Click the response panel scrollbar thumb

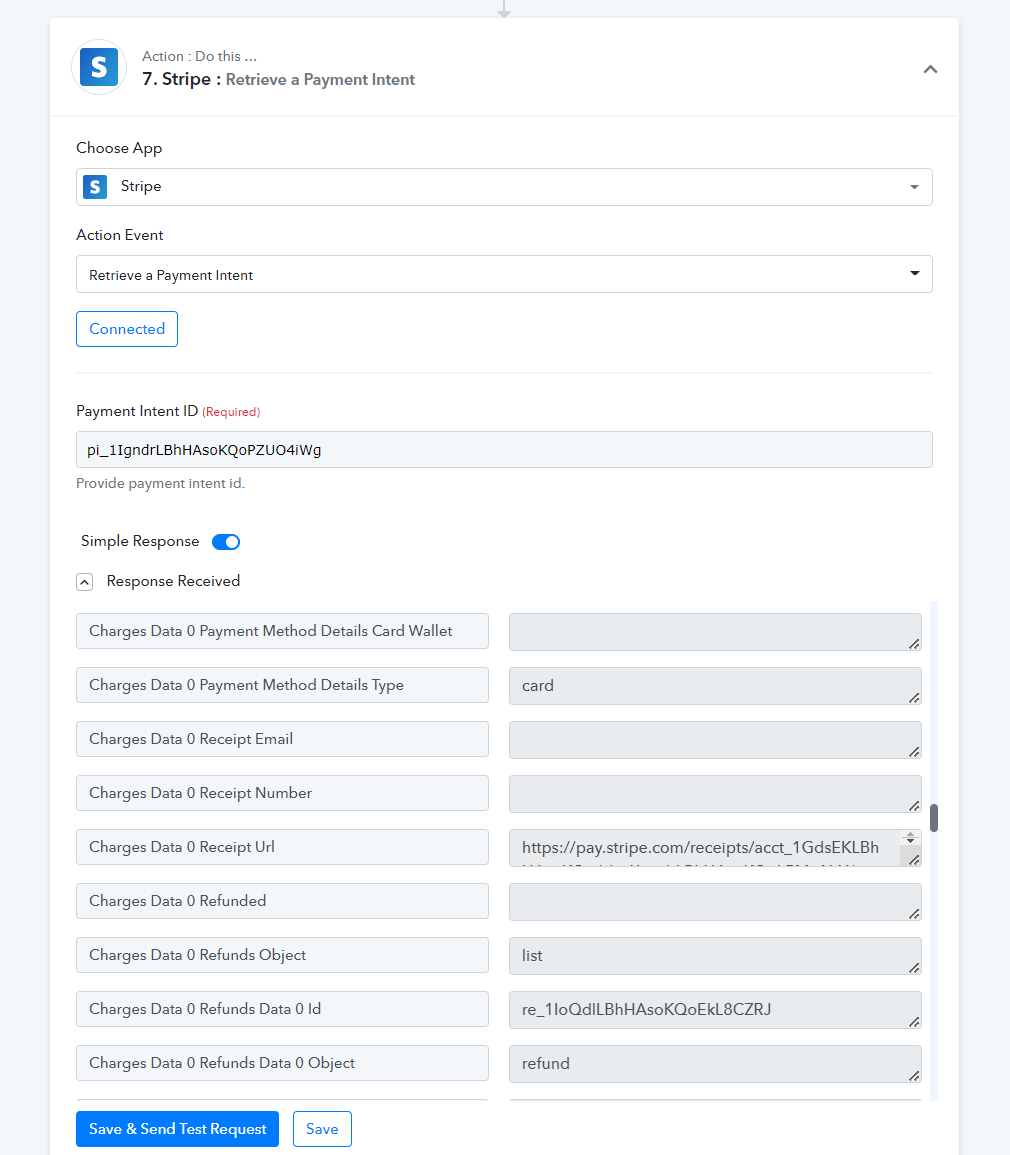(x=934, y=818)
